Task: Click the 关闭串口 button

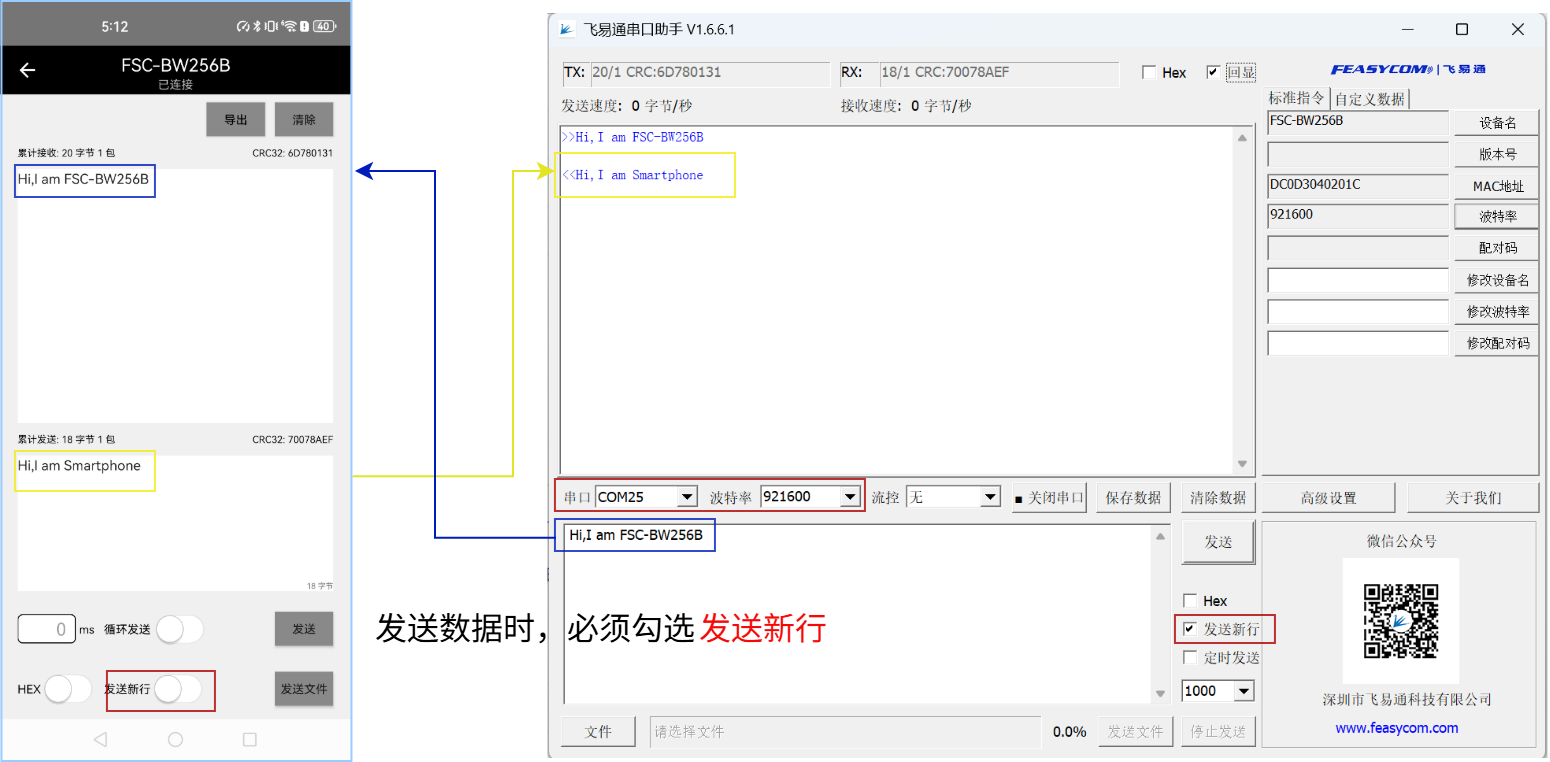Action: (1049, 497)
